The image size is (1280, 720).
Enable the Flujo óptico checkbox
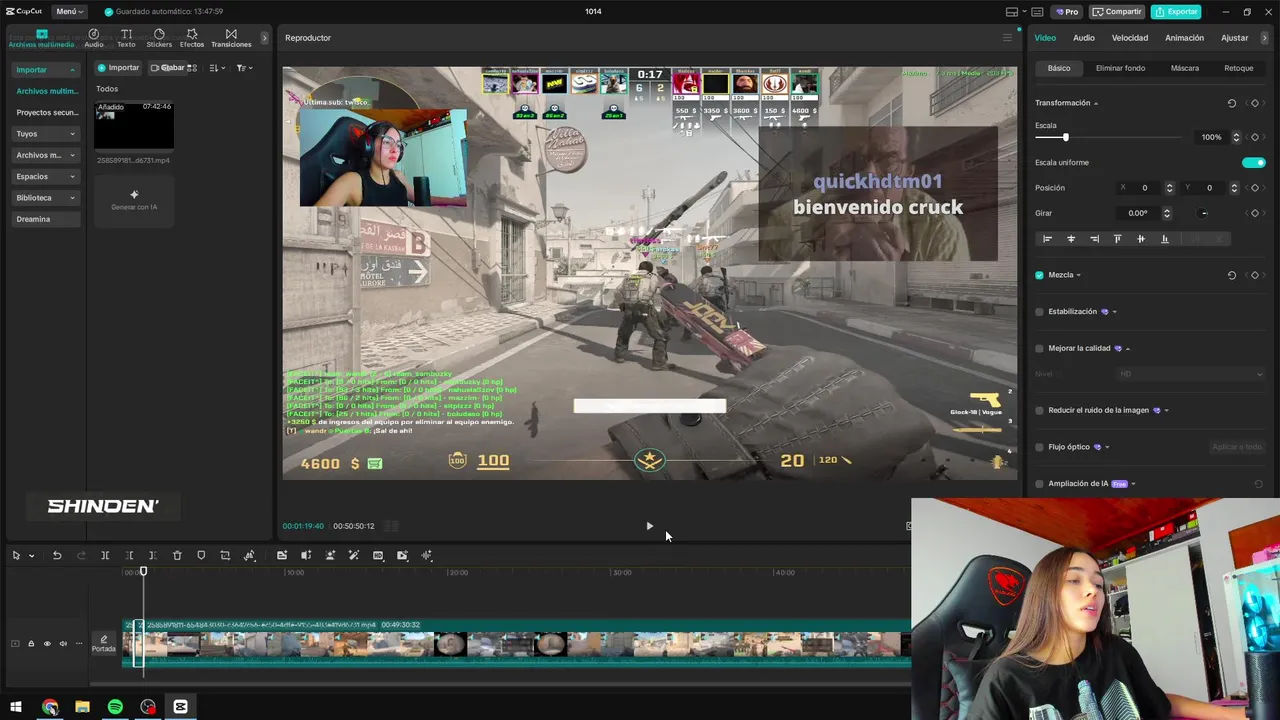(x=1039, y=447)
